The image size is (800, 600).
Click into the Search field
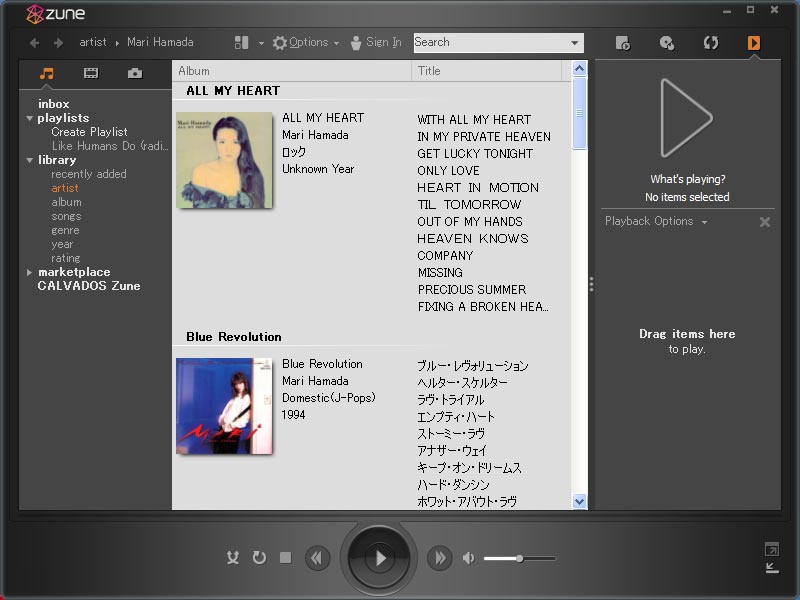click(x=491, y=42)
